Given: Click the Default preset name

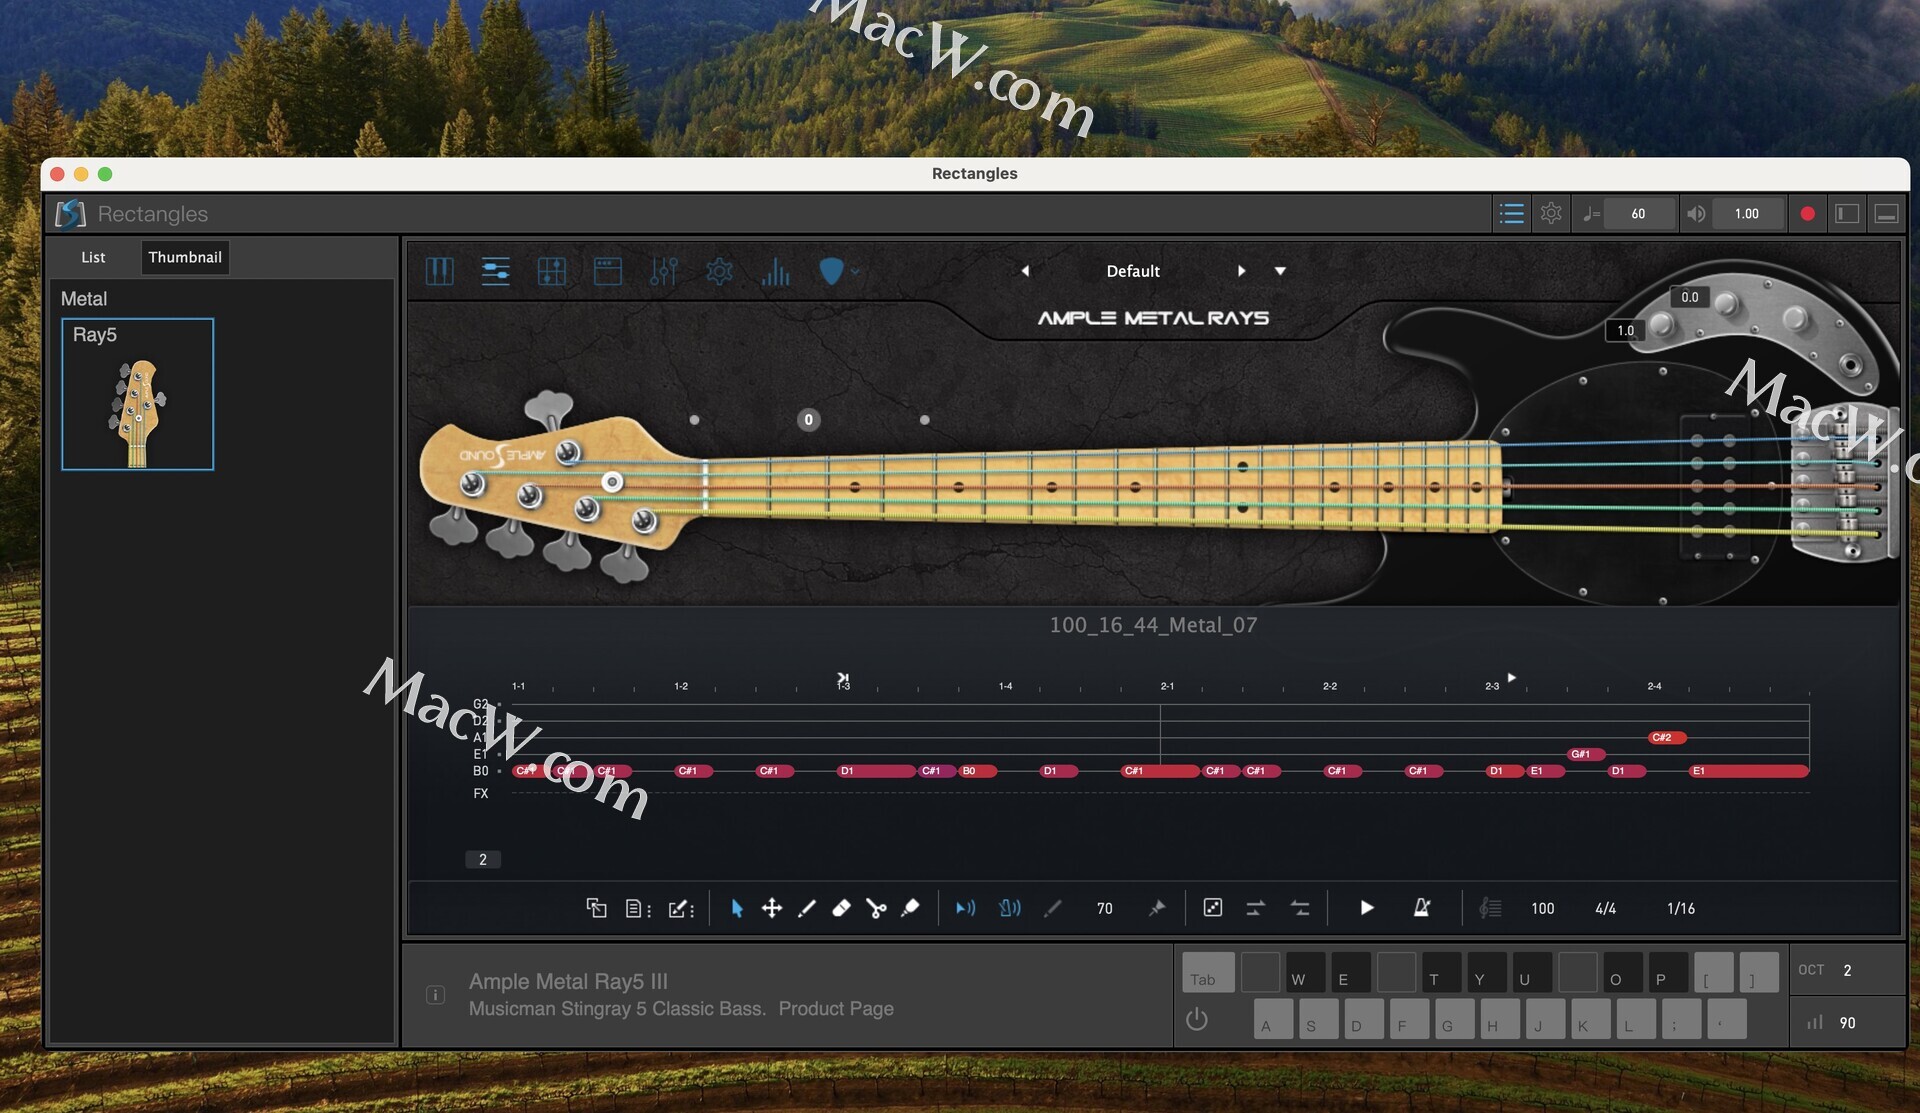Looking at the screenshot, I should pyautogui.click(x=1133, y=271).
